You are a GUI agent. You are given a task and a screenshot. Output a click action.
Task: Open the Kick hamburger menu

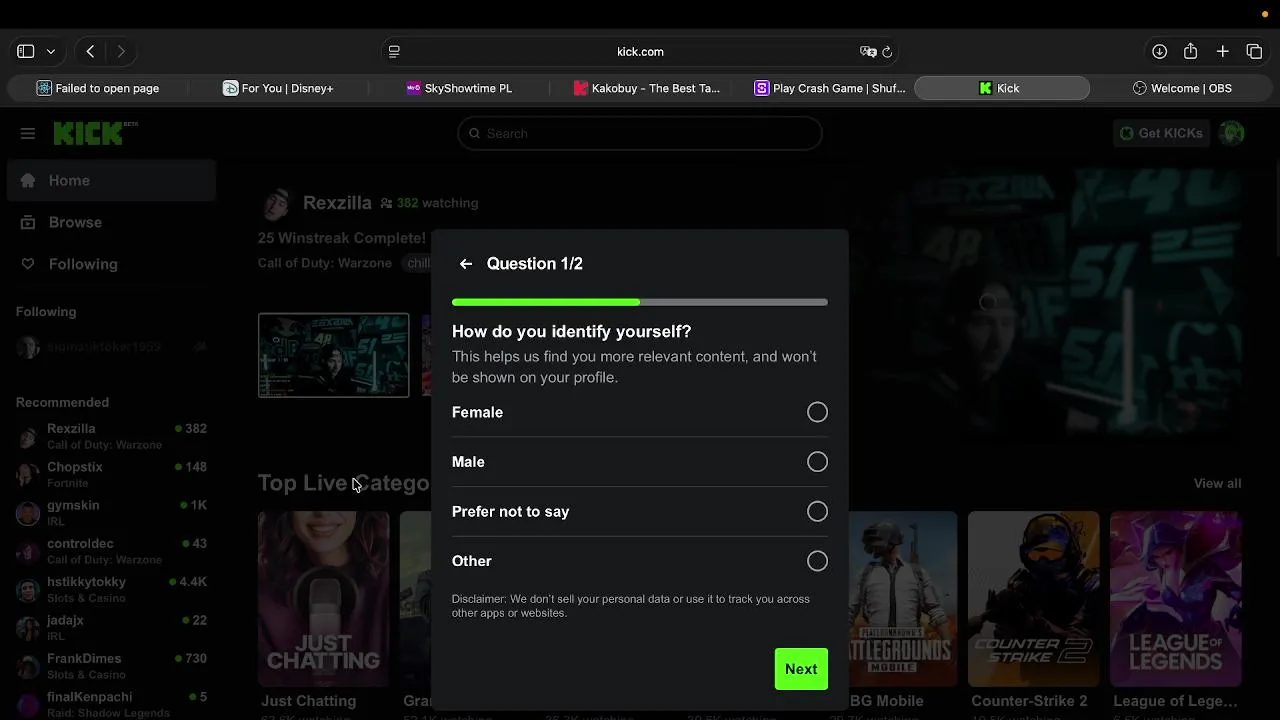pos(28,133)
